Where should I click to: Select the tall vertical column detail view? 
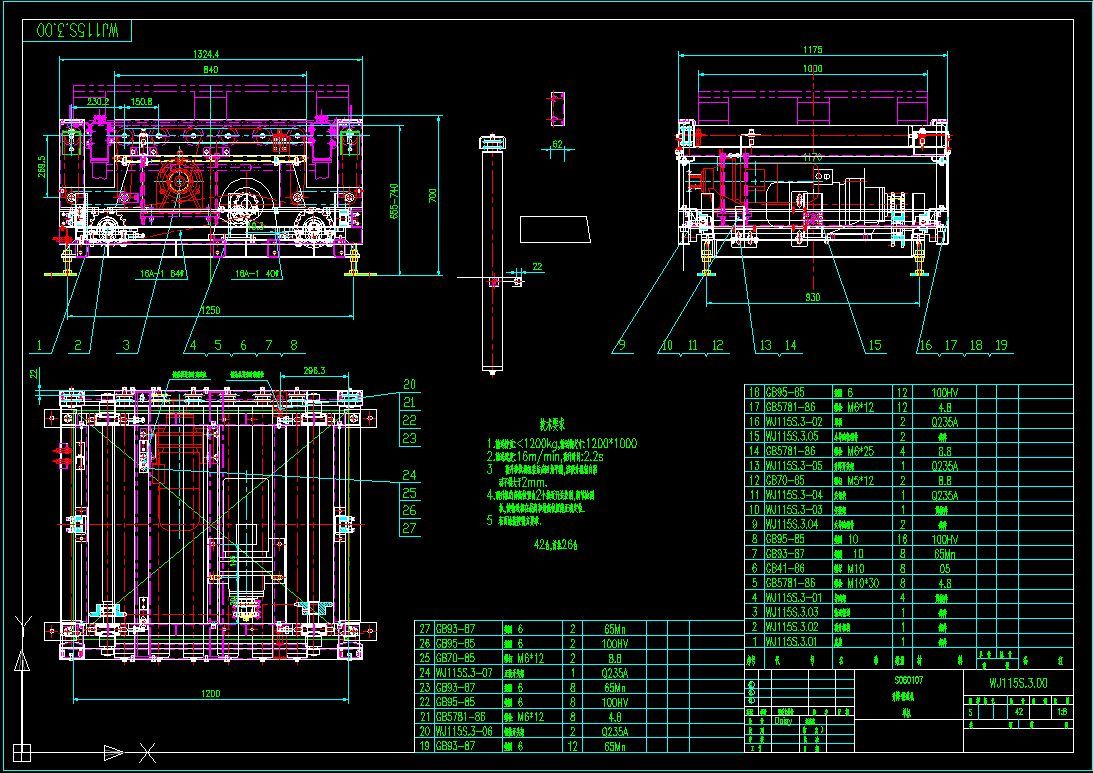492,255
